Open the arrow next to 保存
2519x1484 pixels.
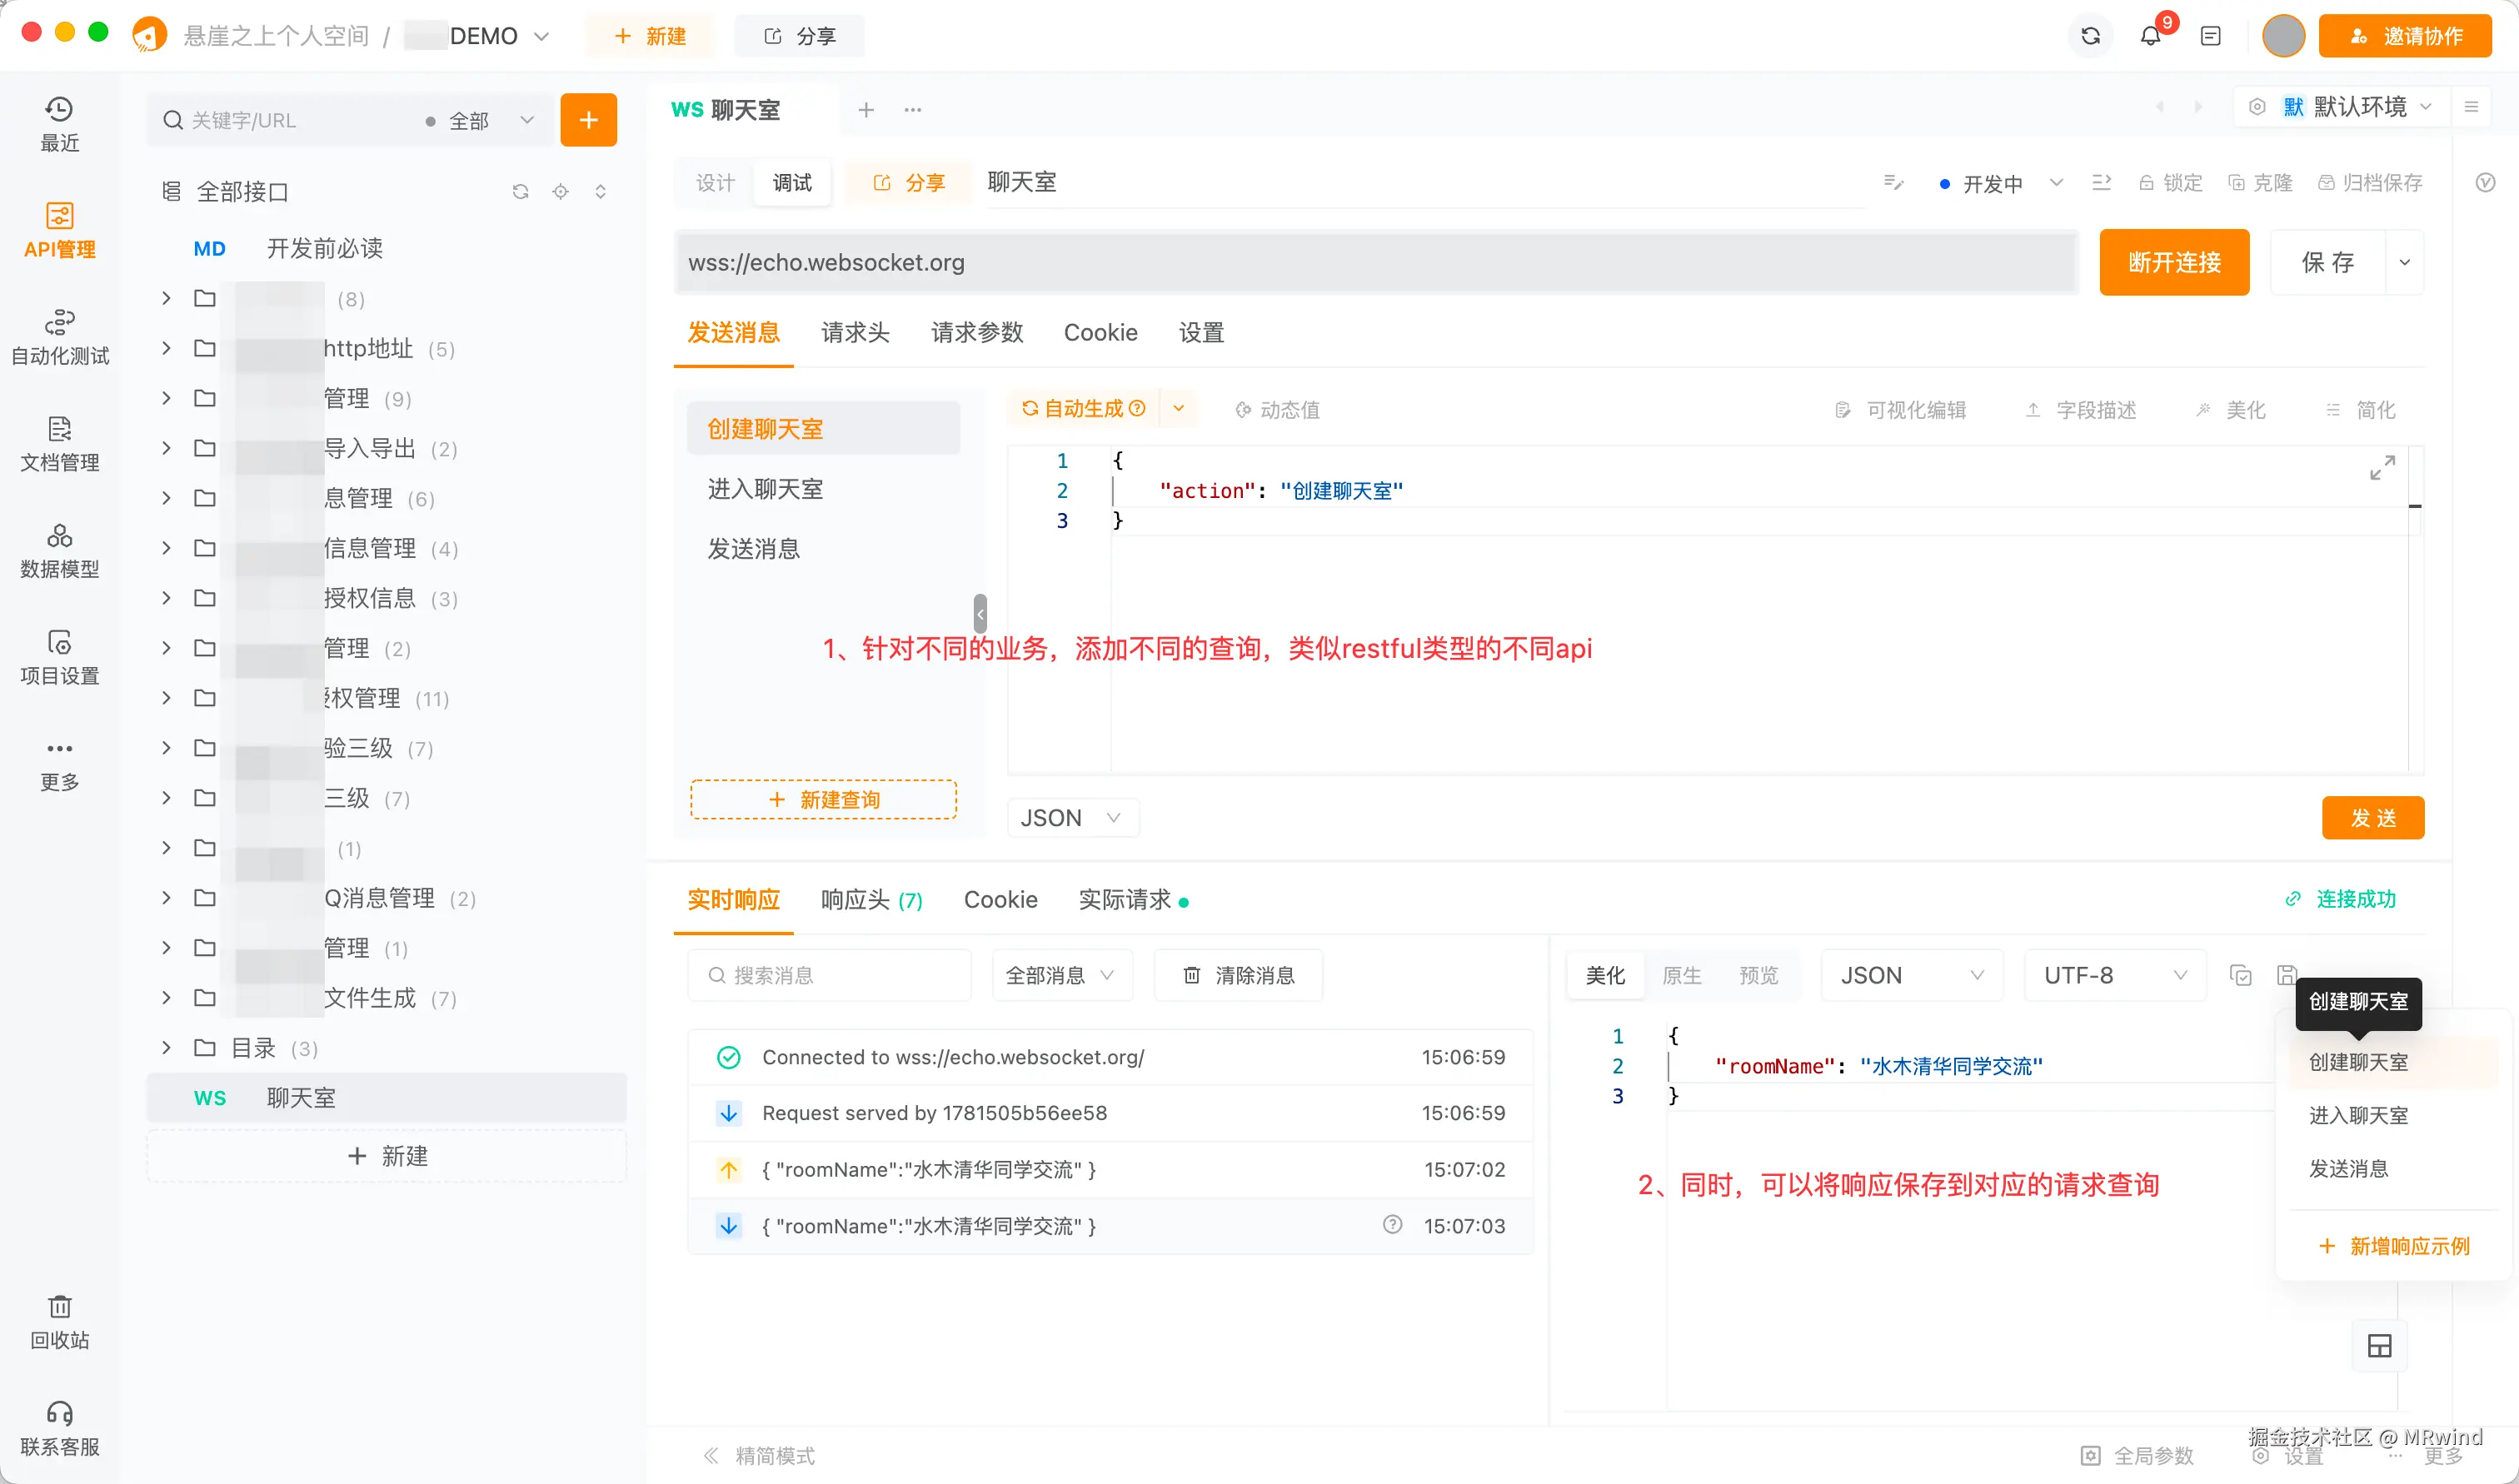coord(2404,262)
